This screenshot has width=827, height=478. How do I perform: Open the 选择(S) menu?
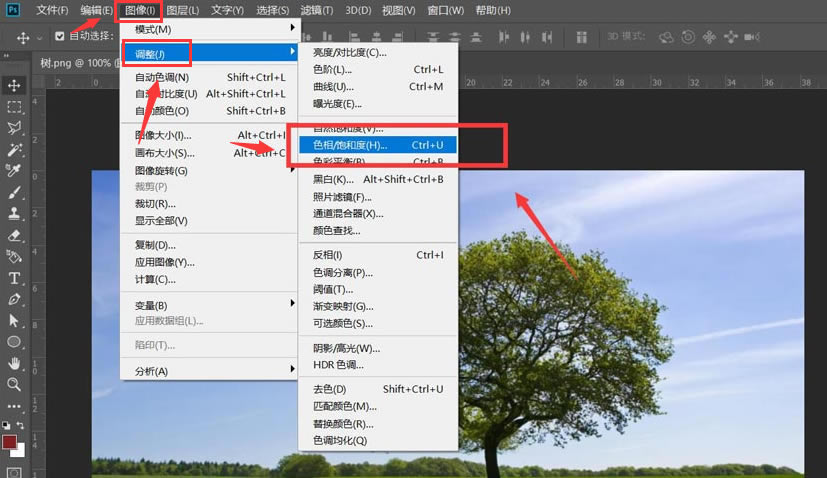coord(273,10)
